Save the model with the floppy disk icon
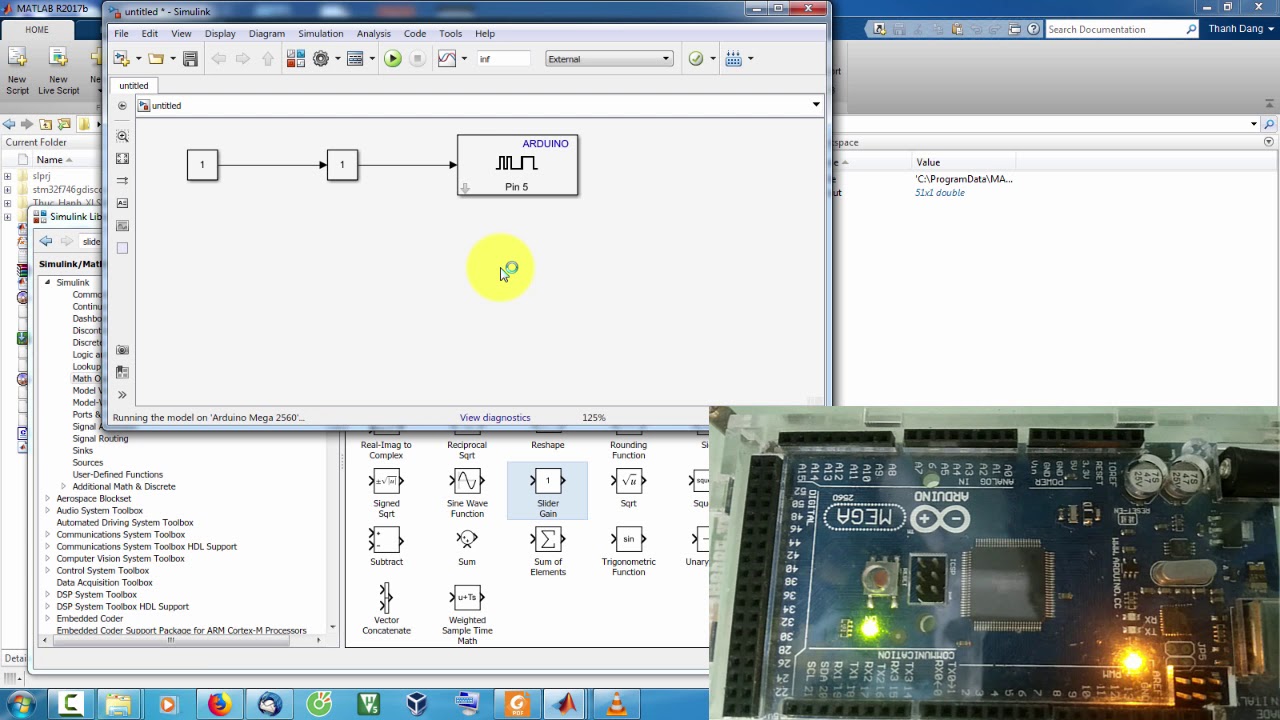 [x=190, y=59]
